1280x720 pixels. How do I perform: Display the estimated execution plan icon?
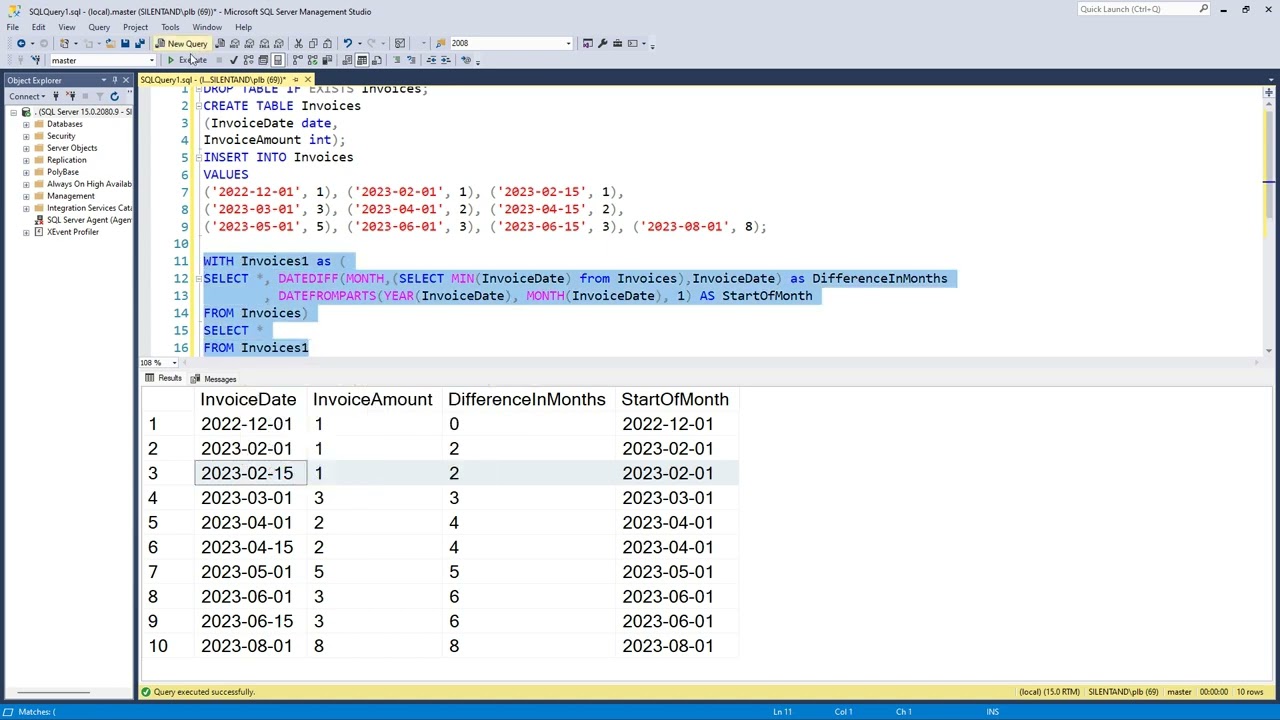pyautogui.click(x=248, y=60)
